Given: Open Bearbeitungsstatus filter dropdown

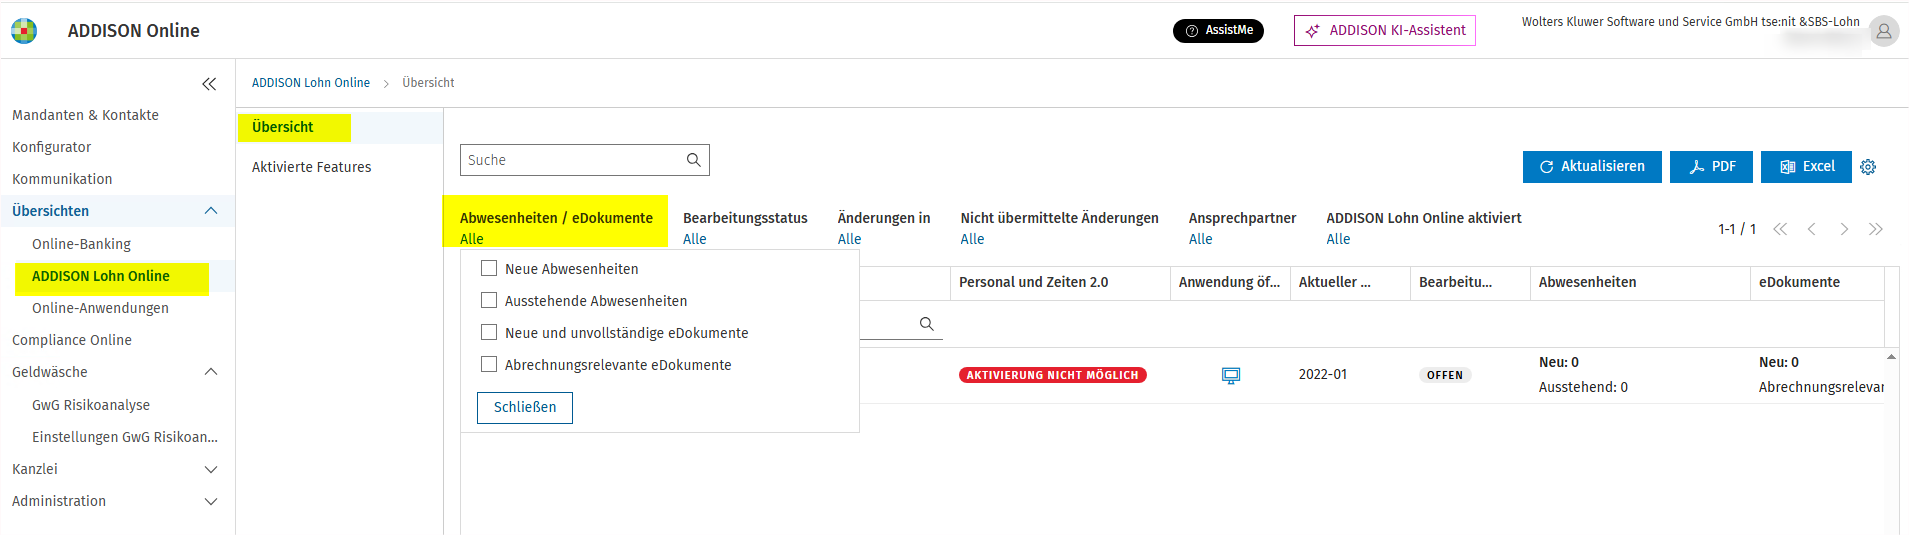Looking at the screenshot, I should pyautogui.click(x=745, y=228).
